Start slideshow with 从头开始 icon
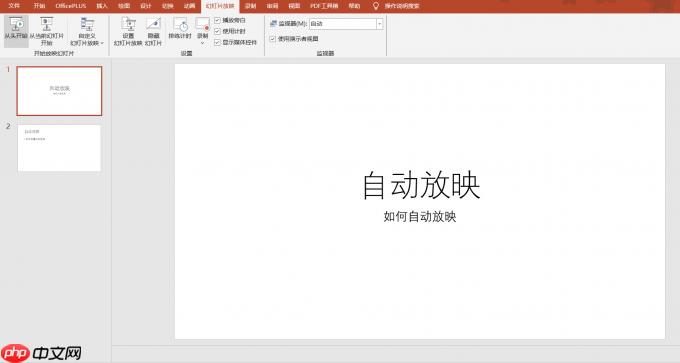 click(16, 24)
